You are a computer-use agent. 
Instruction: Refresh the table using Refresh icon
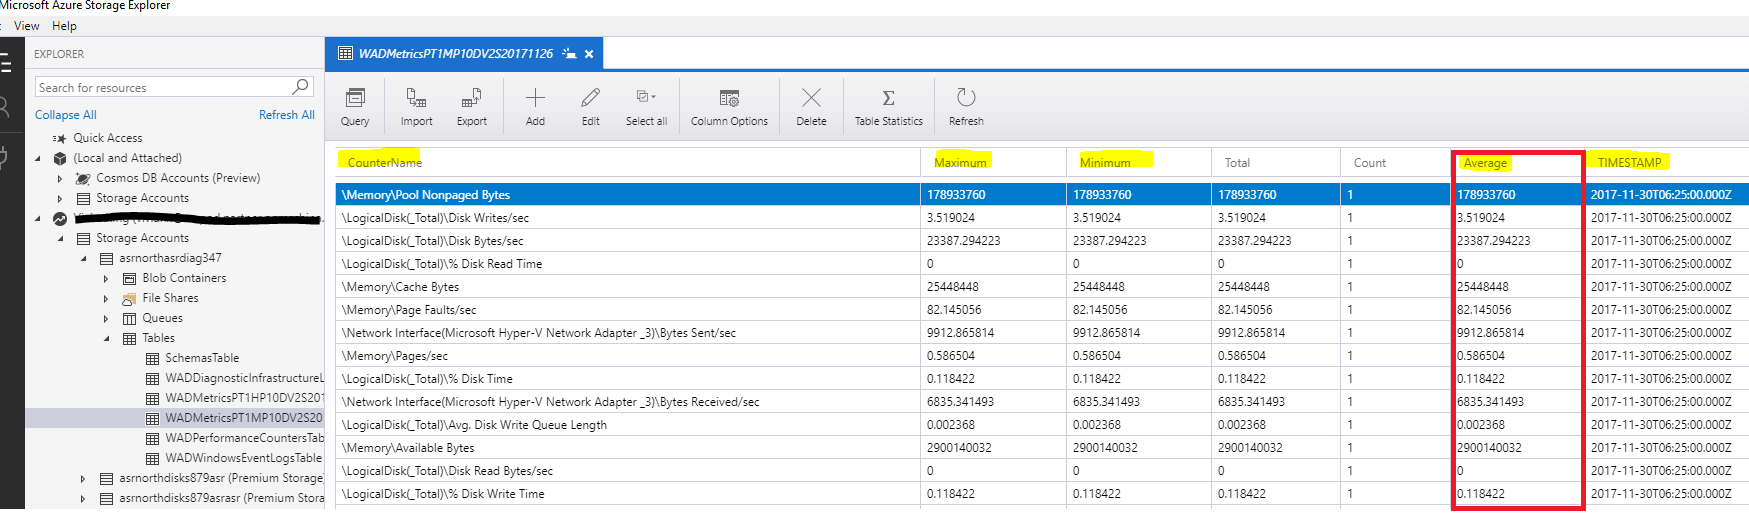(965, 98)
